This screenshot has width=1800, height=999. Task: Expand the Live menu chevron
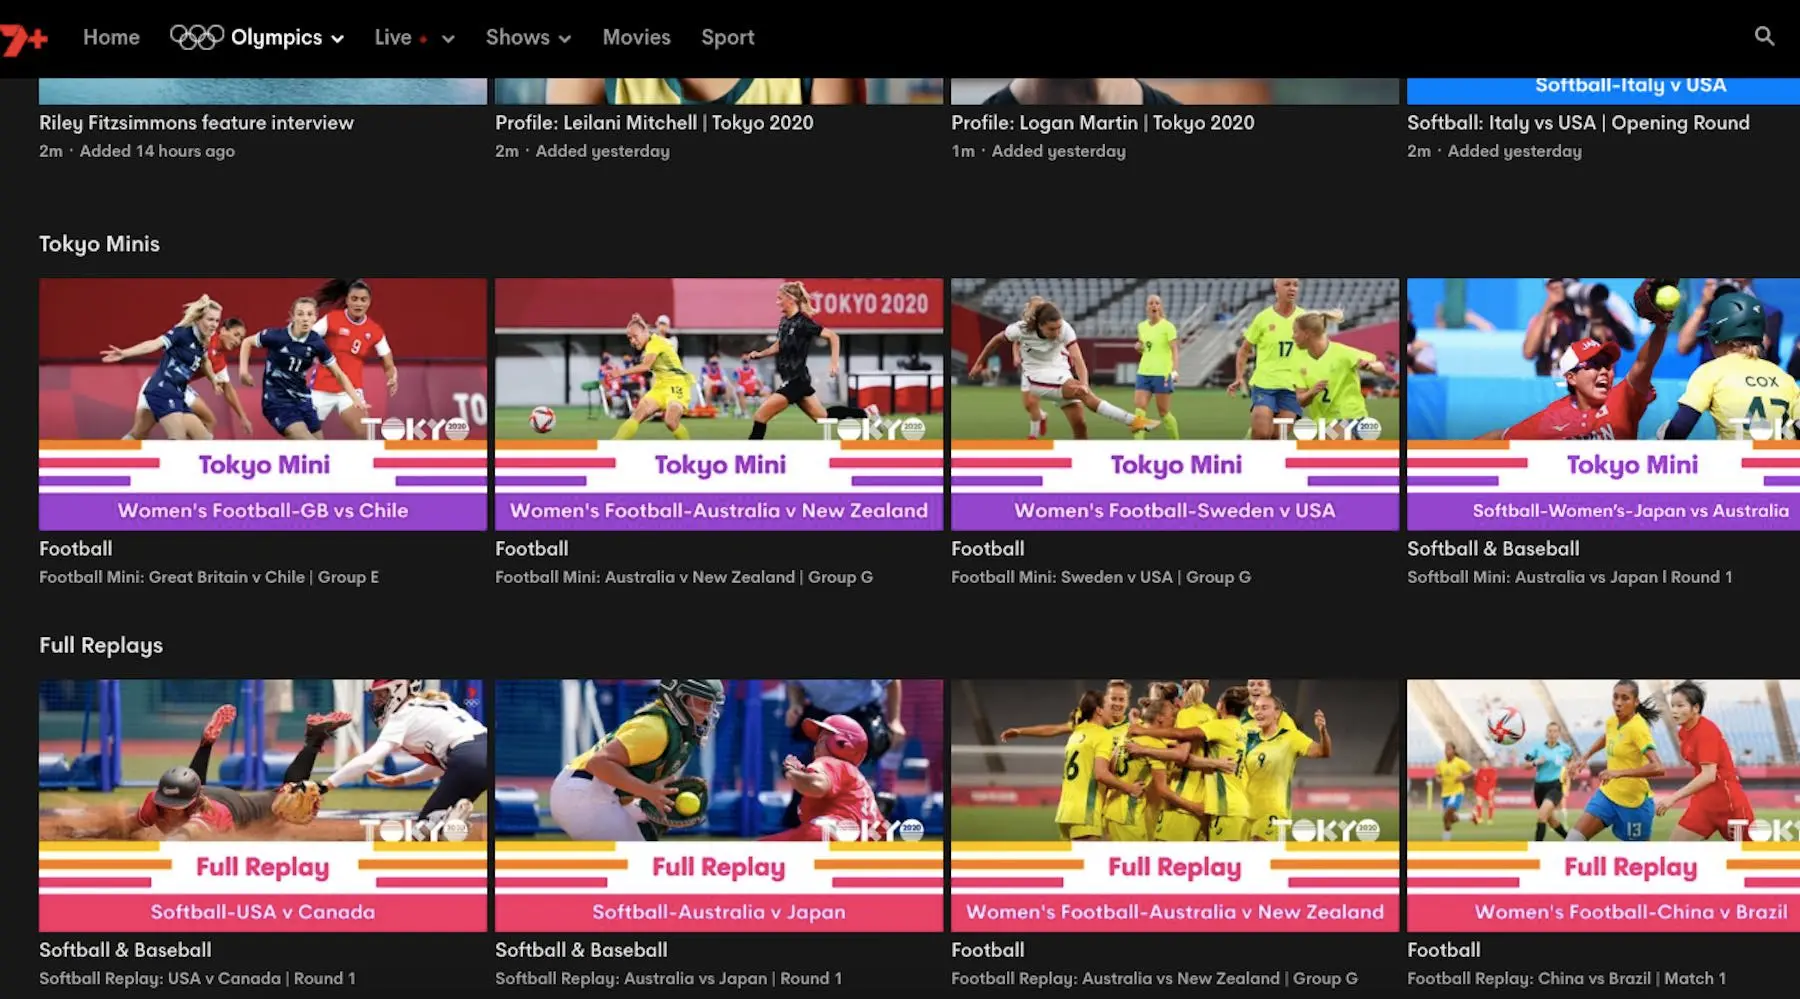pyautogui.click(x=448, y=39)
